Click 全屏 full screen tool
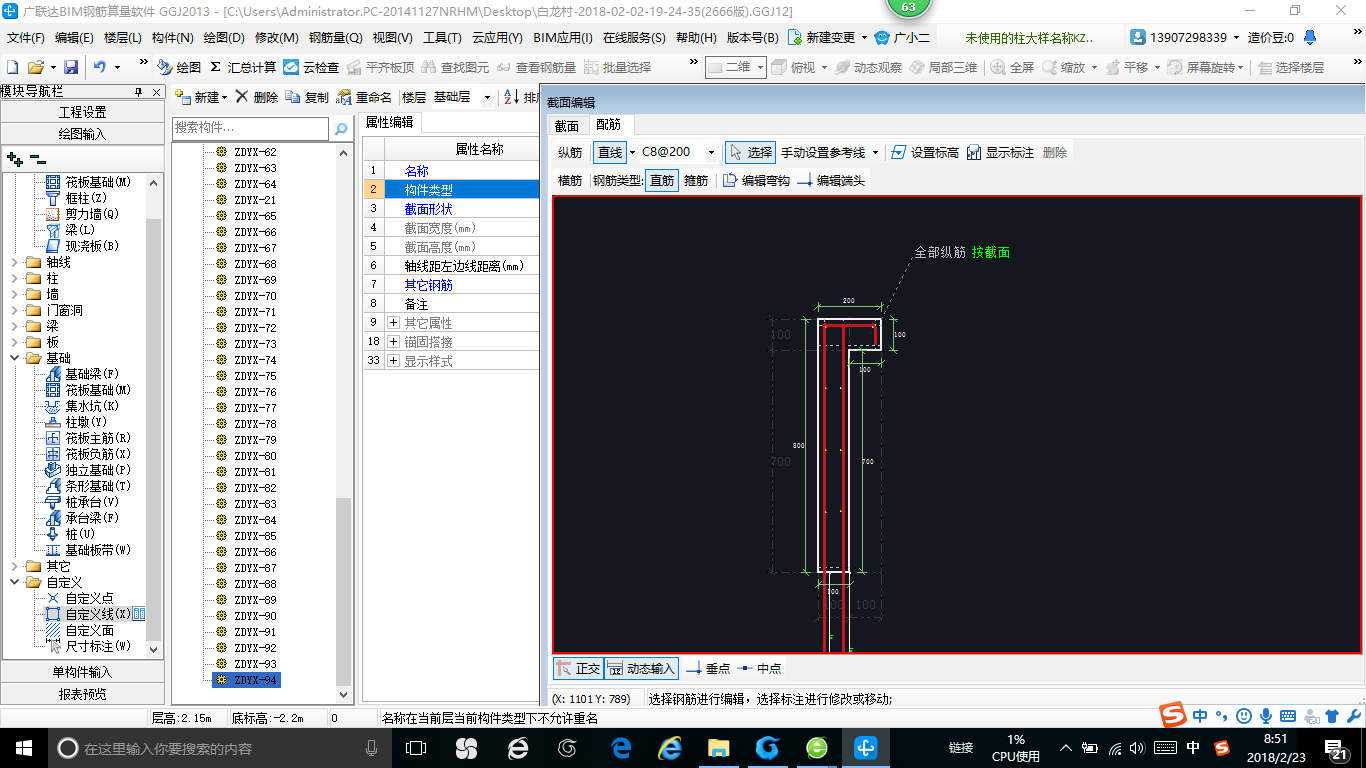This screenshot has height=768, width=1366. coord(1013,67)
